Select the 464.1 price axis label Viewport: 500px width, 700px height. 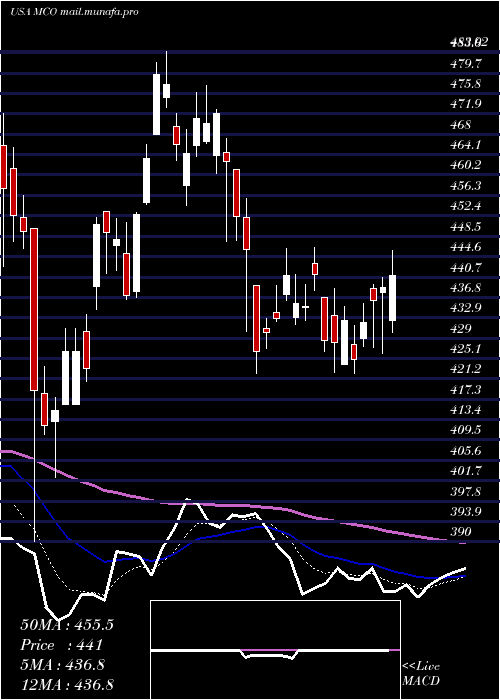click(465, 145)
